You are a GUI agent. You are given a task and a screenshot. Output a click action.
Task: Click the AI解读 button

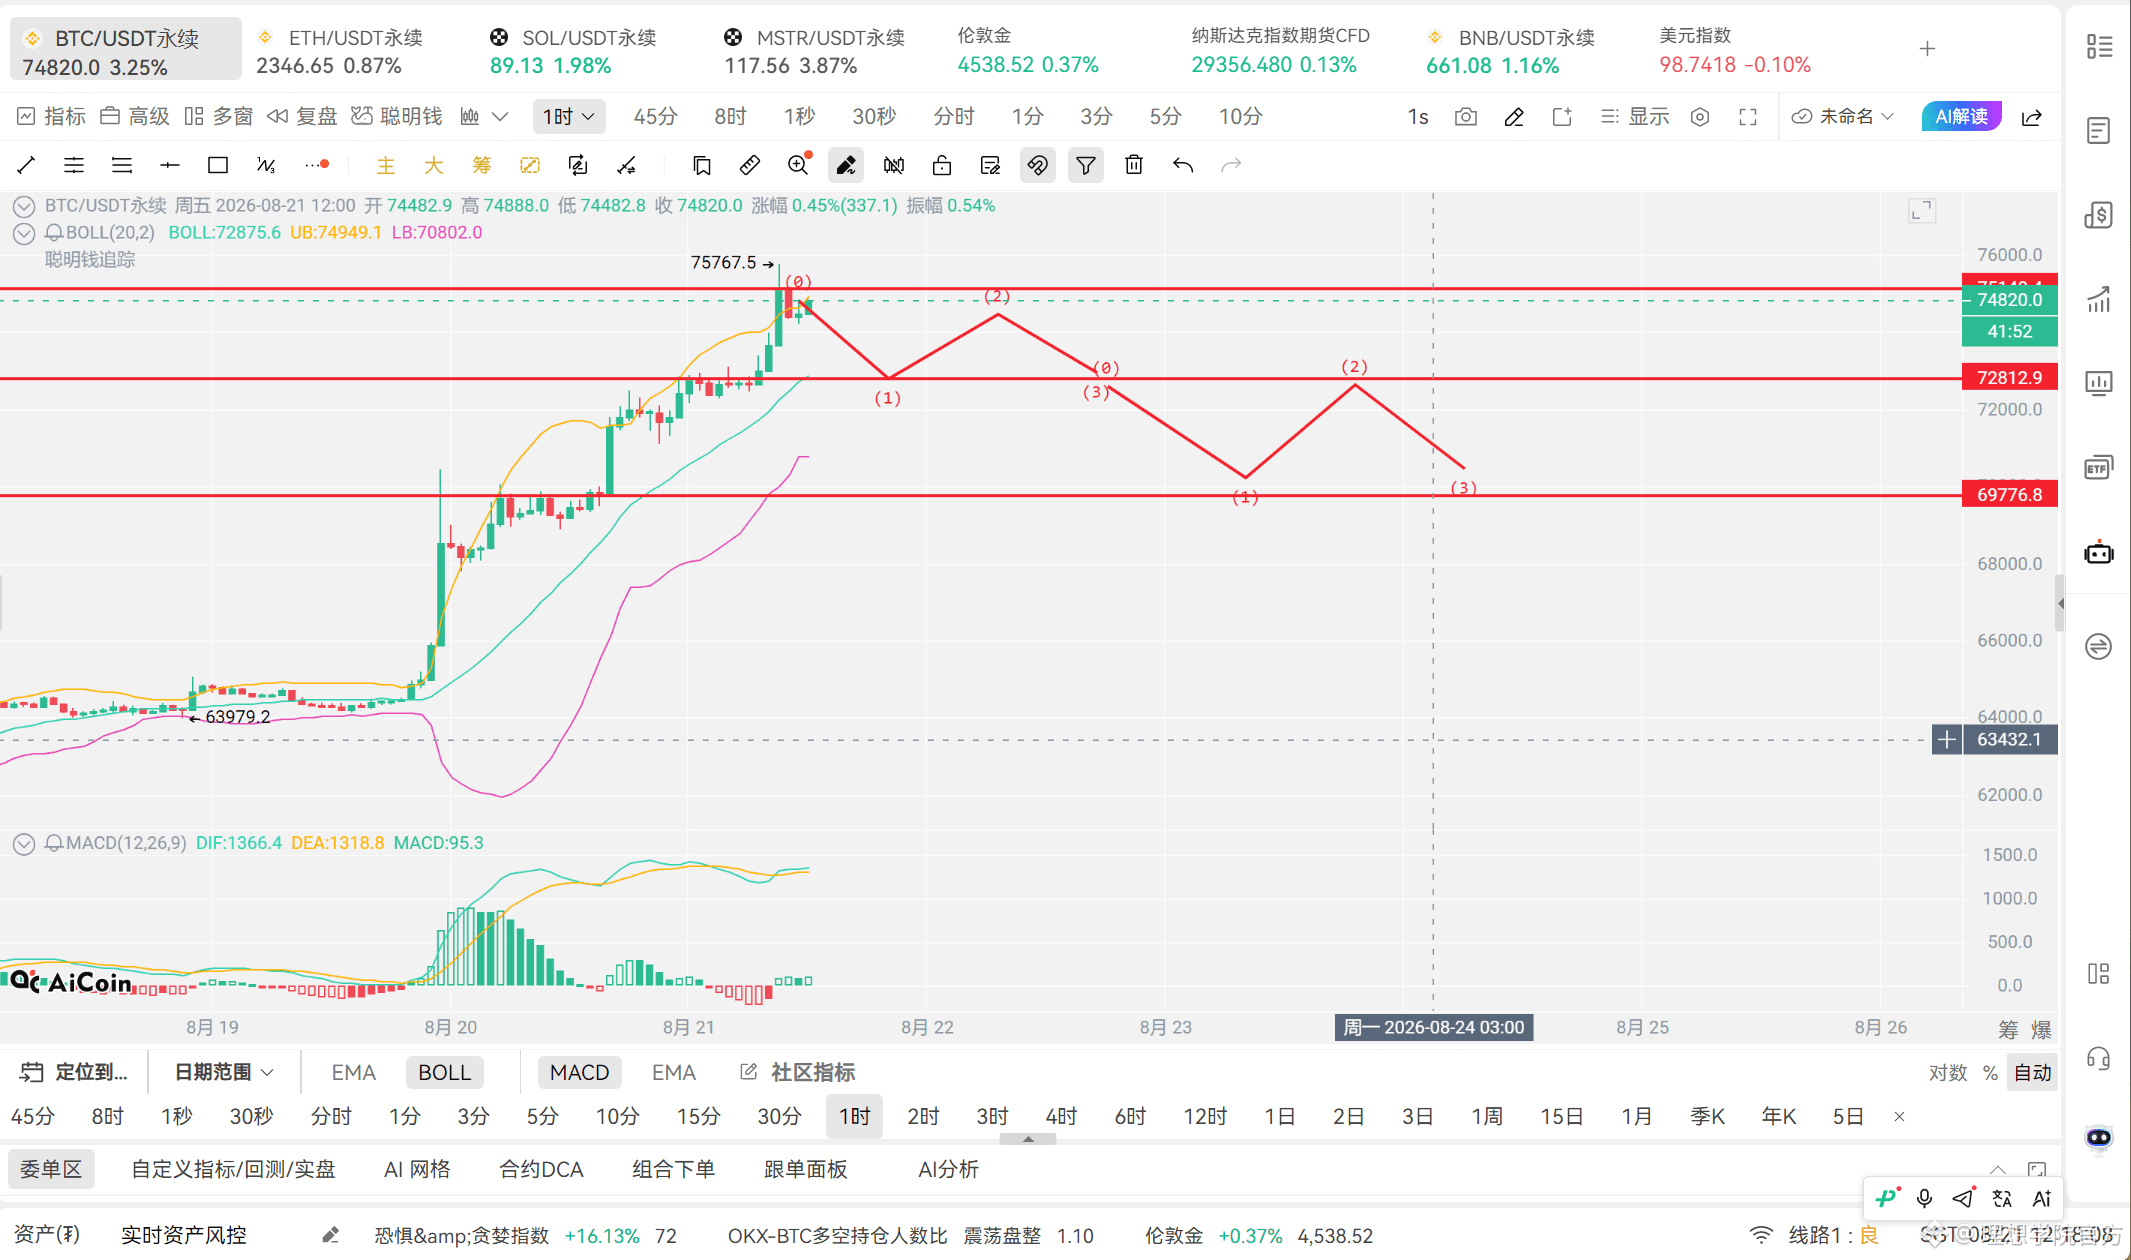tap(1961, 117)
